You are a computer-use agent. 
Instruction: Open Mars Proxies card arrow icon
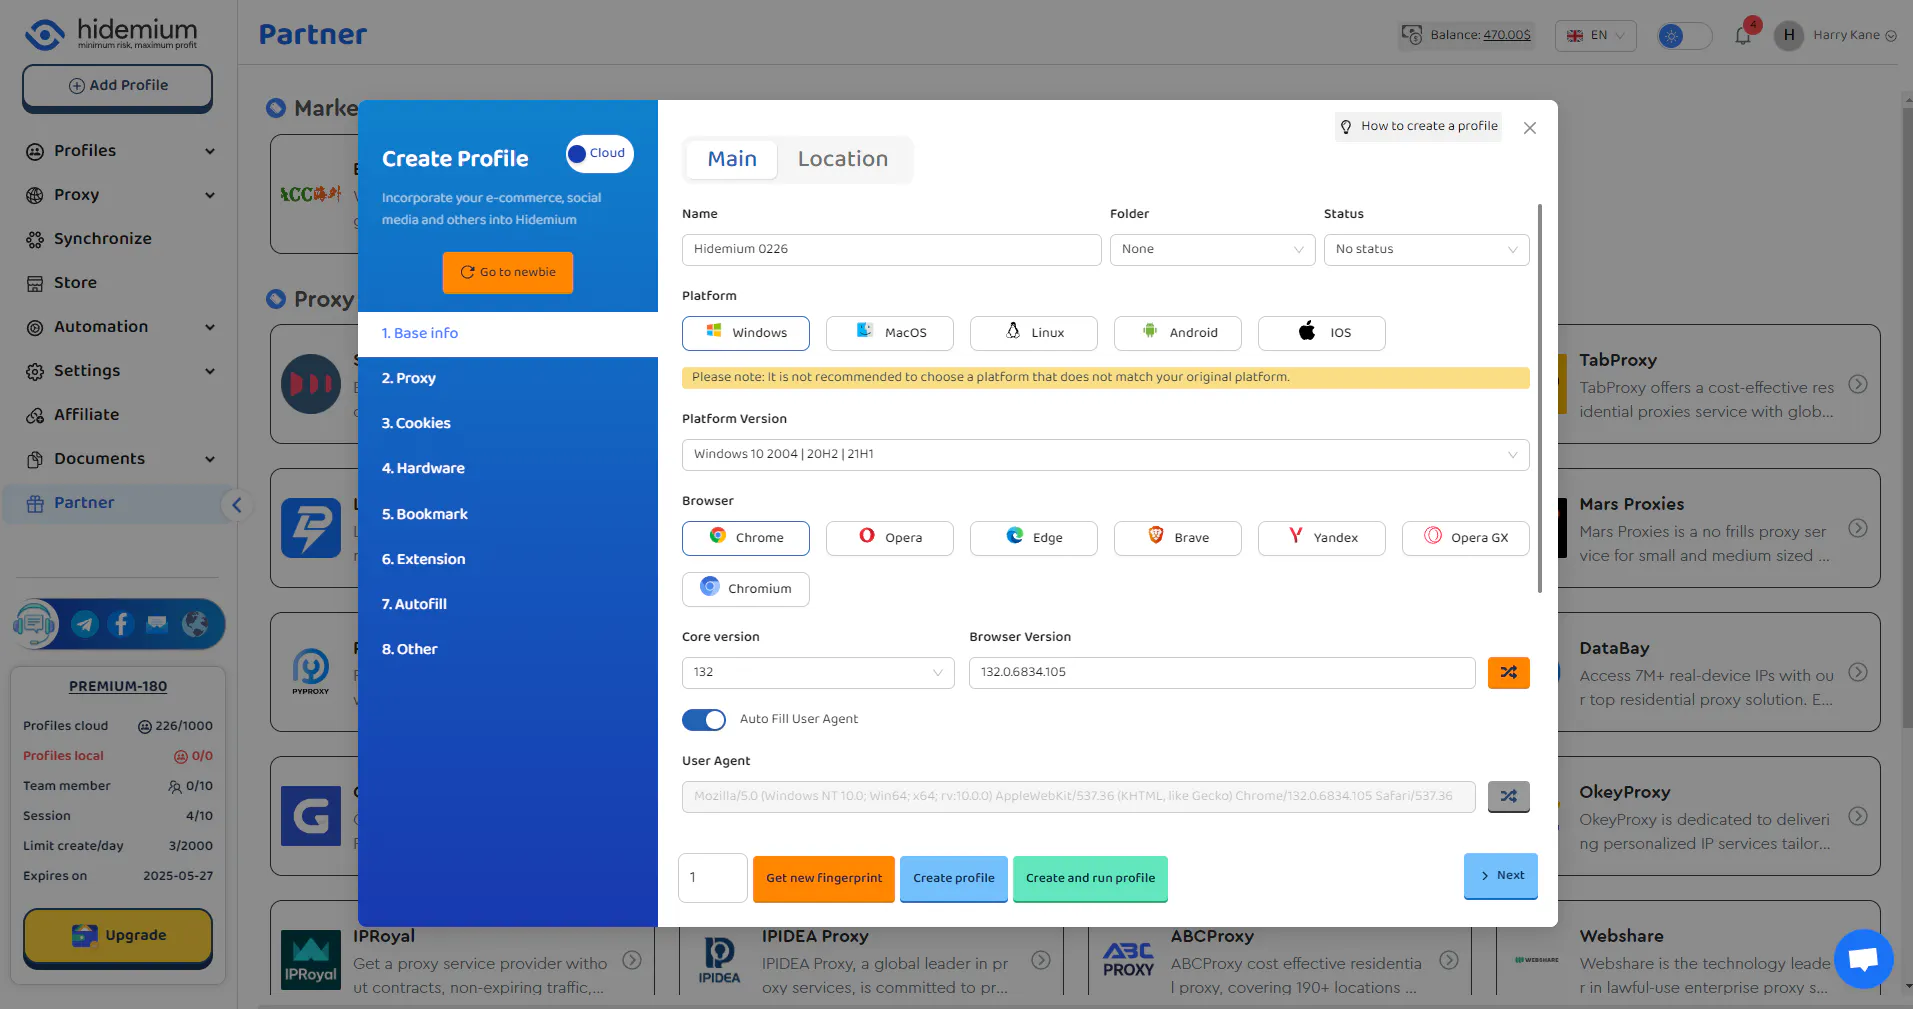pos(1858,528)
